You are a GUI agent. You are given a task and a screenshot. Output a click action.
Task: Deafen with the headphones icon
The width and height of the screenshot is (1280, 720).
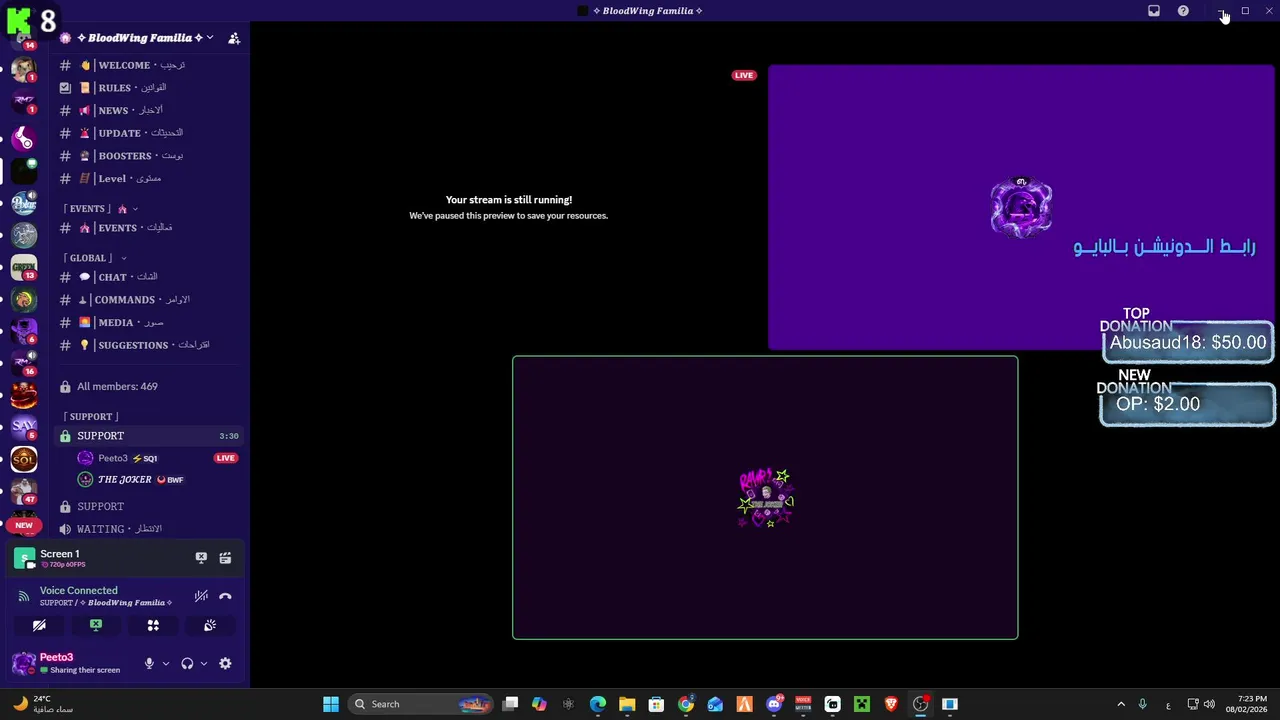click(x=187, y=663)
